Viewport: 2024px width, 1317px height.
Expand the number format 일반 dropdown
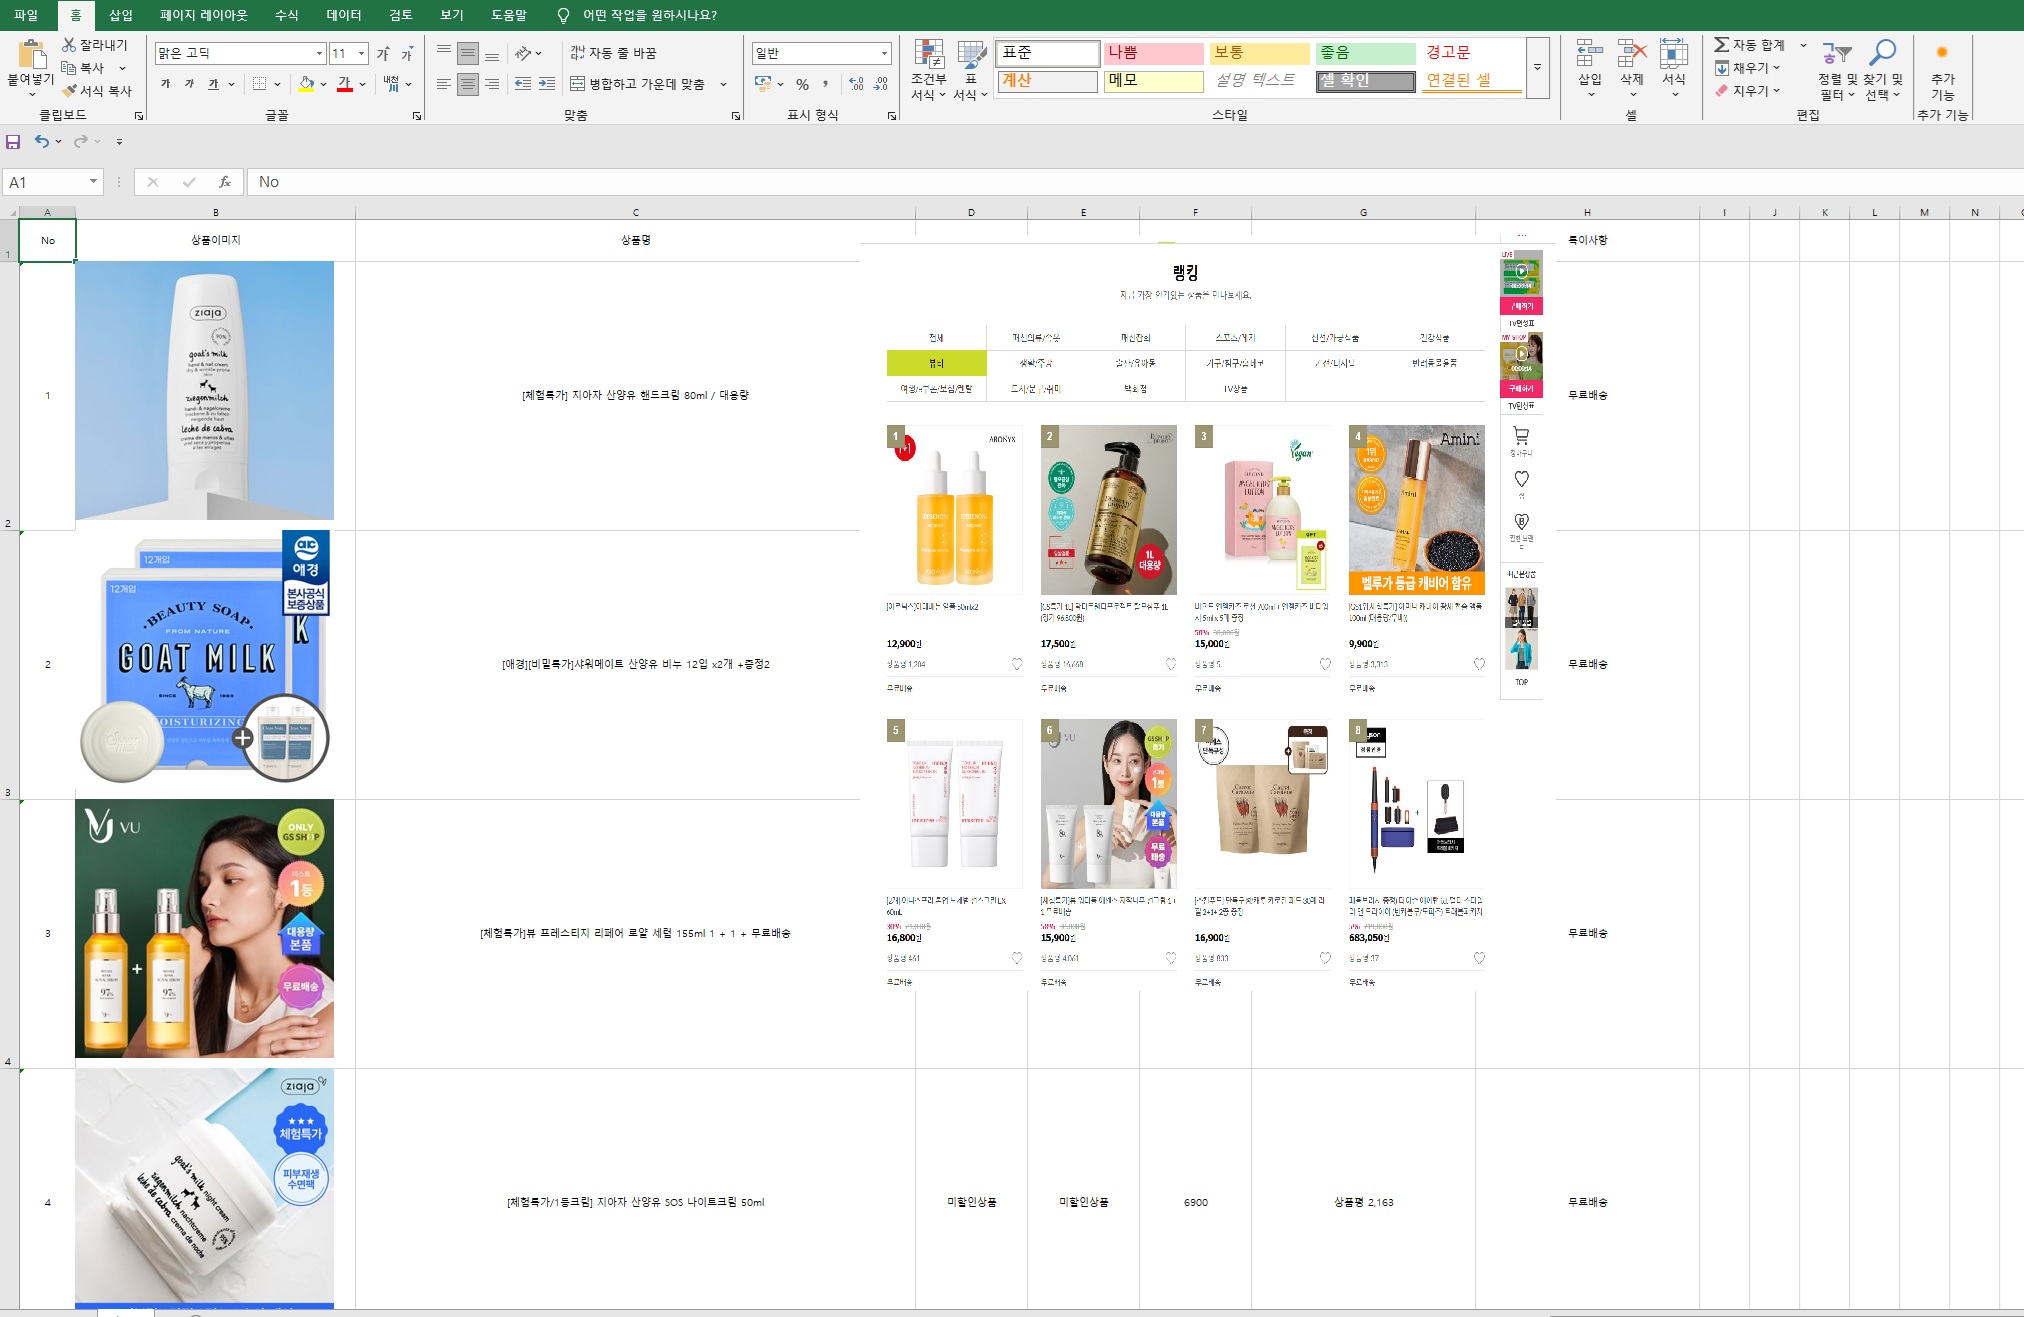click(884, 53)
